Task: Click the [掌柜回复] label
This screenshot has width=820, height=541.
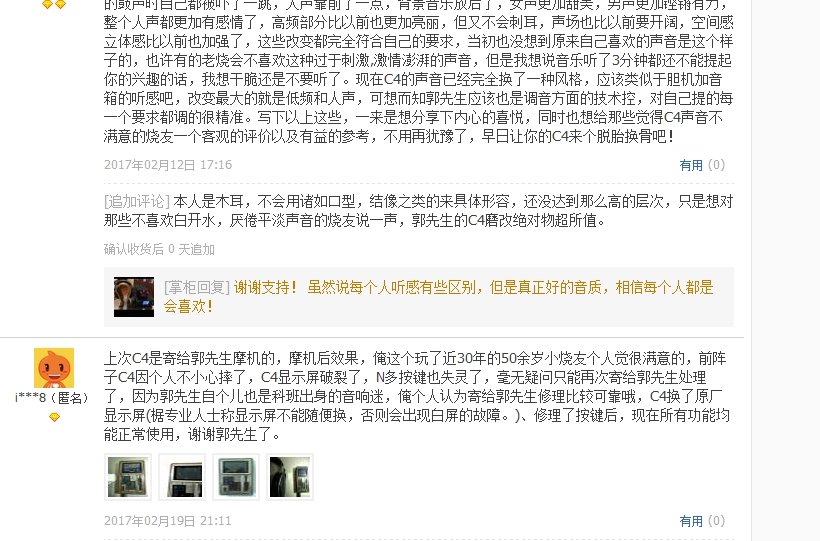Action: [x=197, y=287]
